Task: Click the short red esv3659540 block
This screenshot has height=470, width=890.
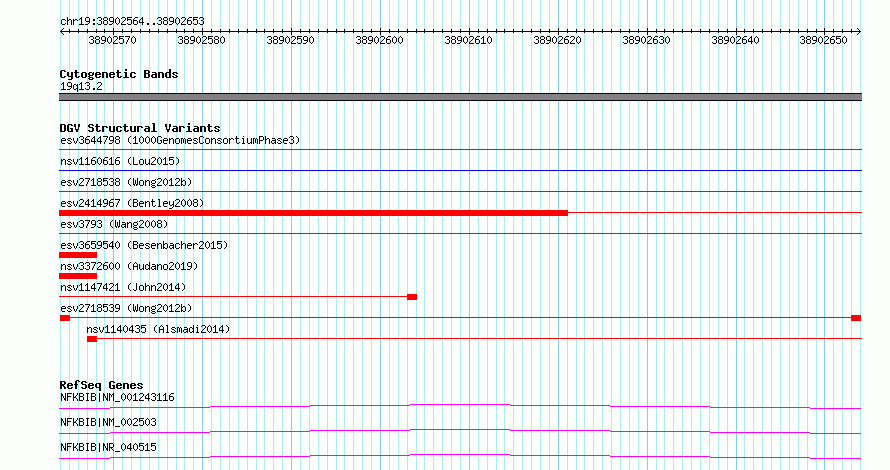Action: click(x=78, y=255)
